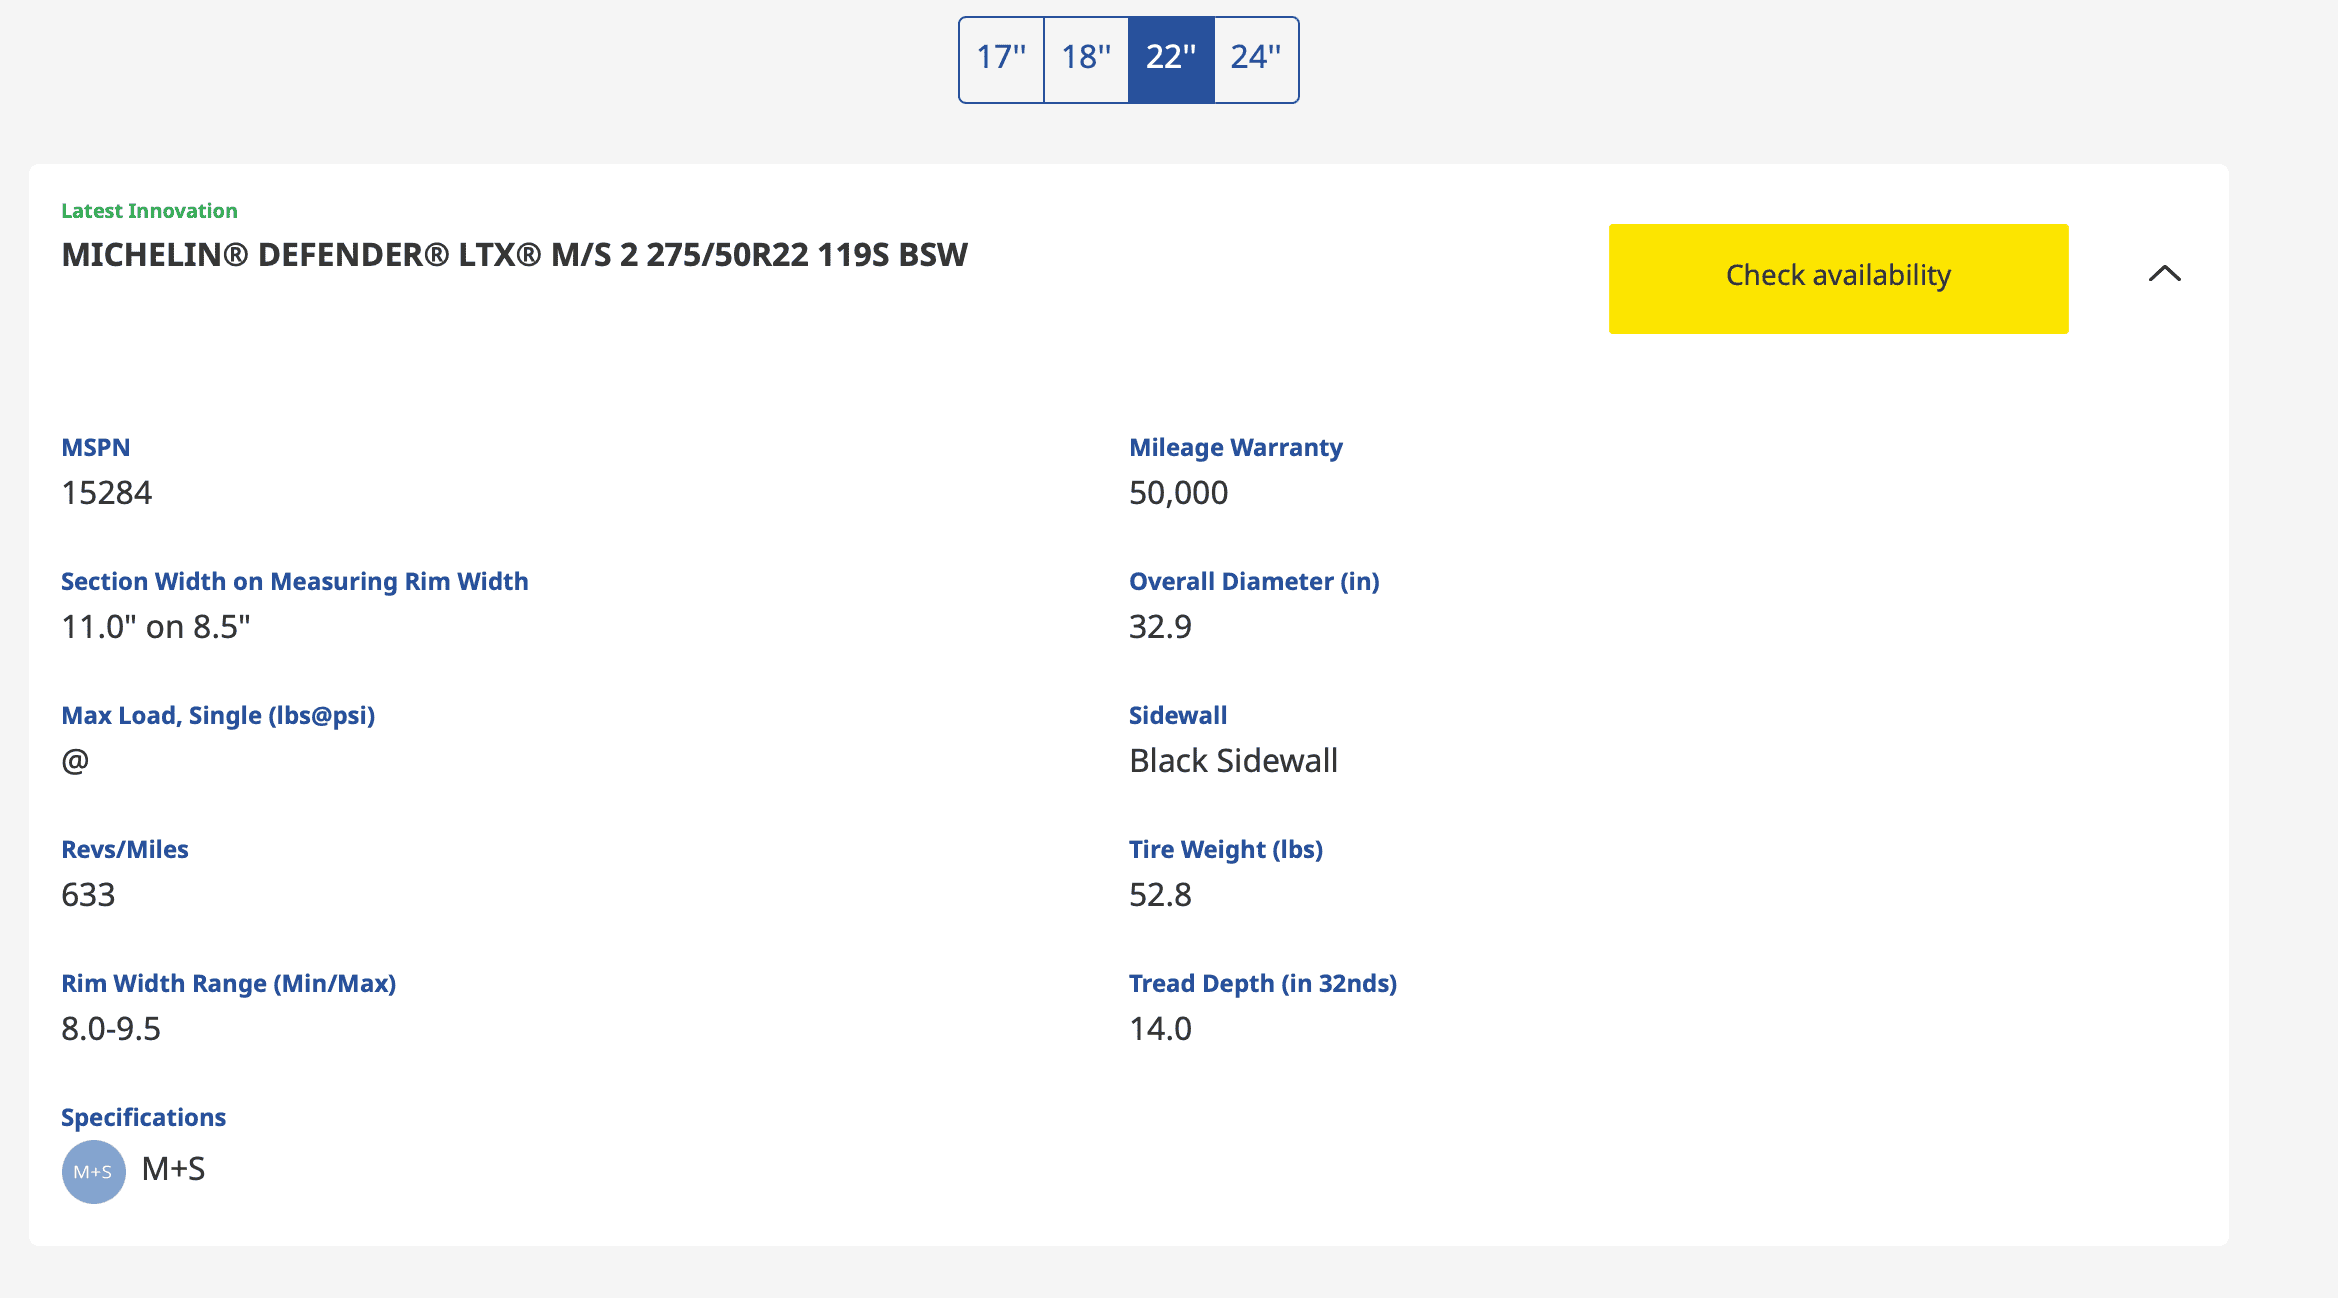2338x1298 pixels.
Task: Select the 17" rim size tab
Action: point(1001,59)
